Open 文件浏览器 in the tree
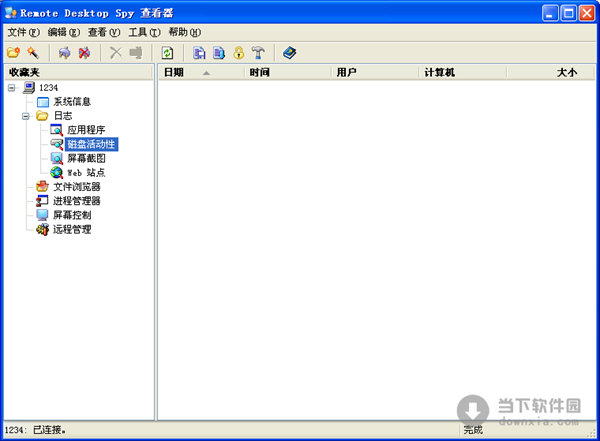Viewport: 600px width, 441px height. coord(77,187)
